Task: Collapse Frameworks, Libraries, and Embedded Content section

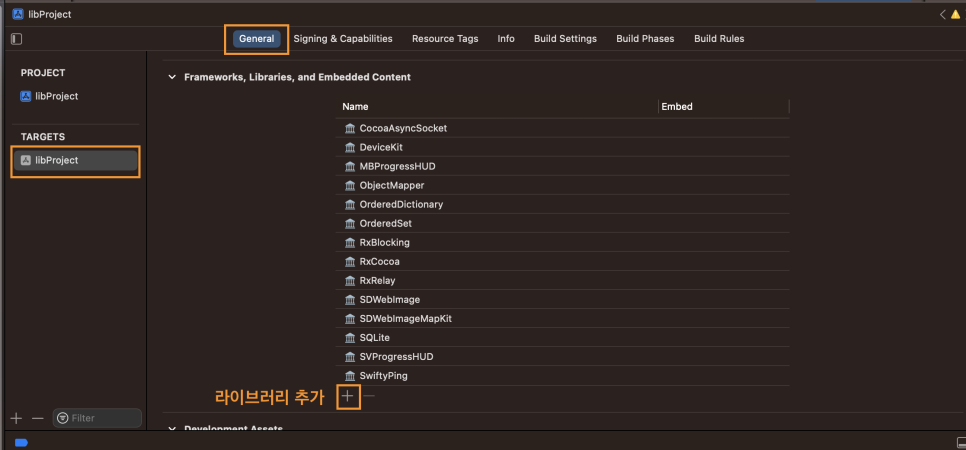Action: [172, 78]
